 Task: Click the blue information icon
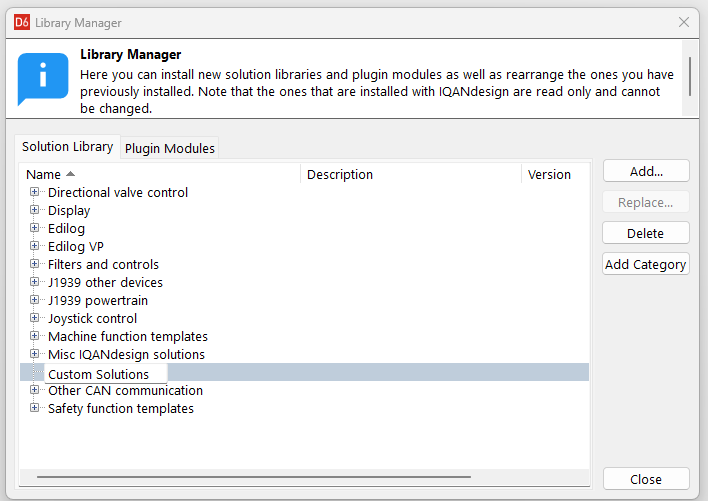tap(43, 79)
